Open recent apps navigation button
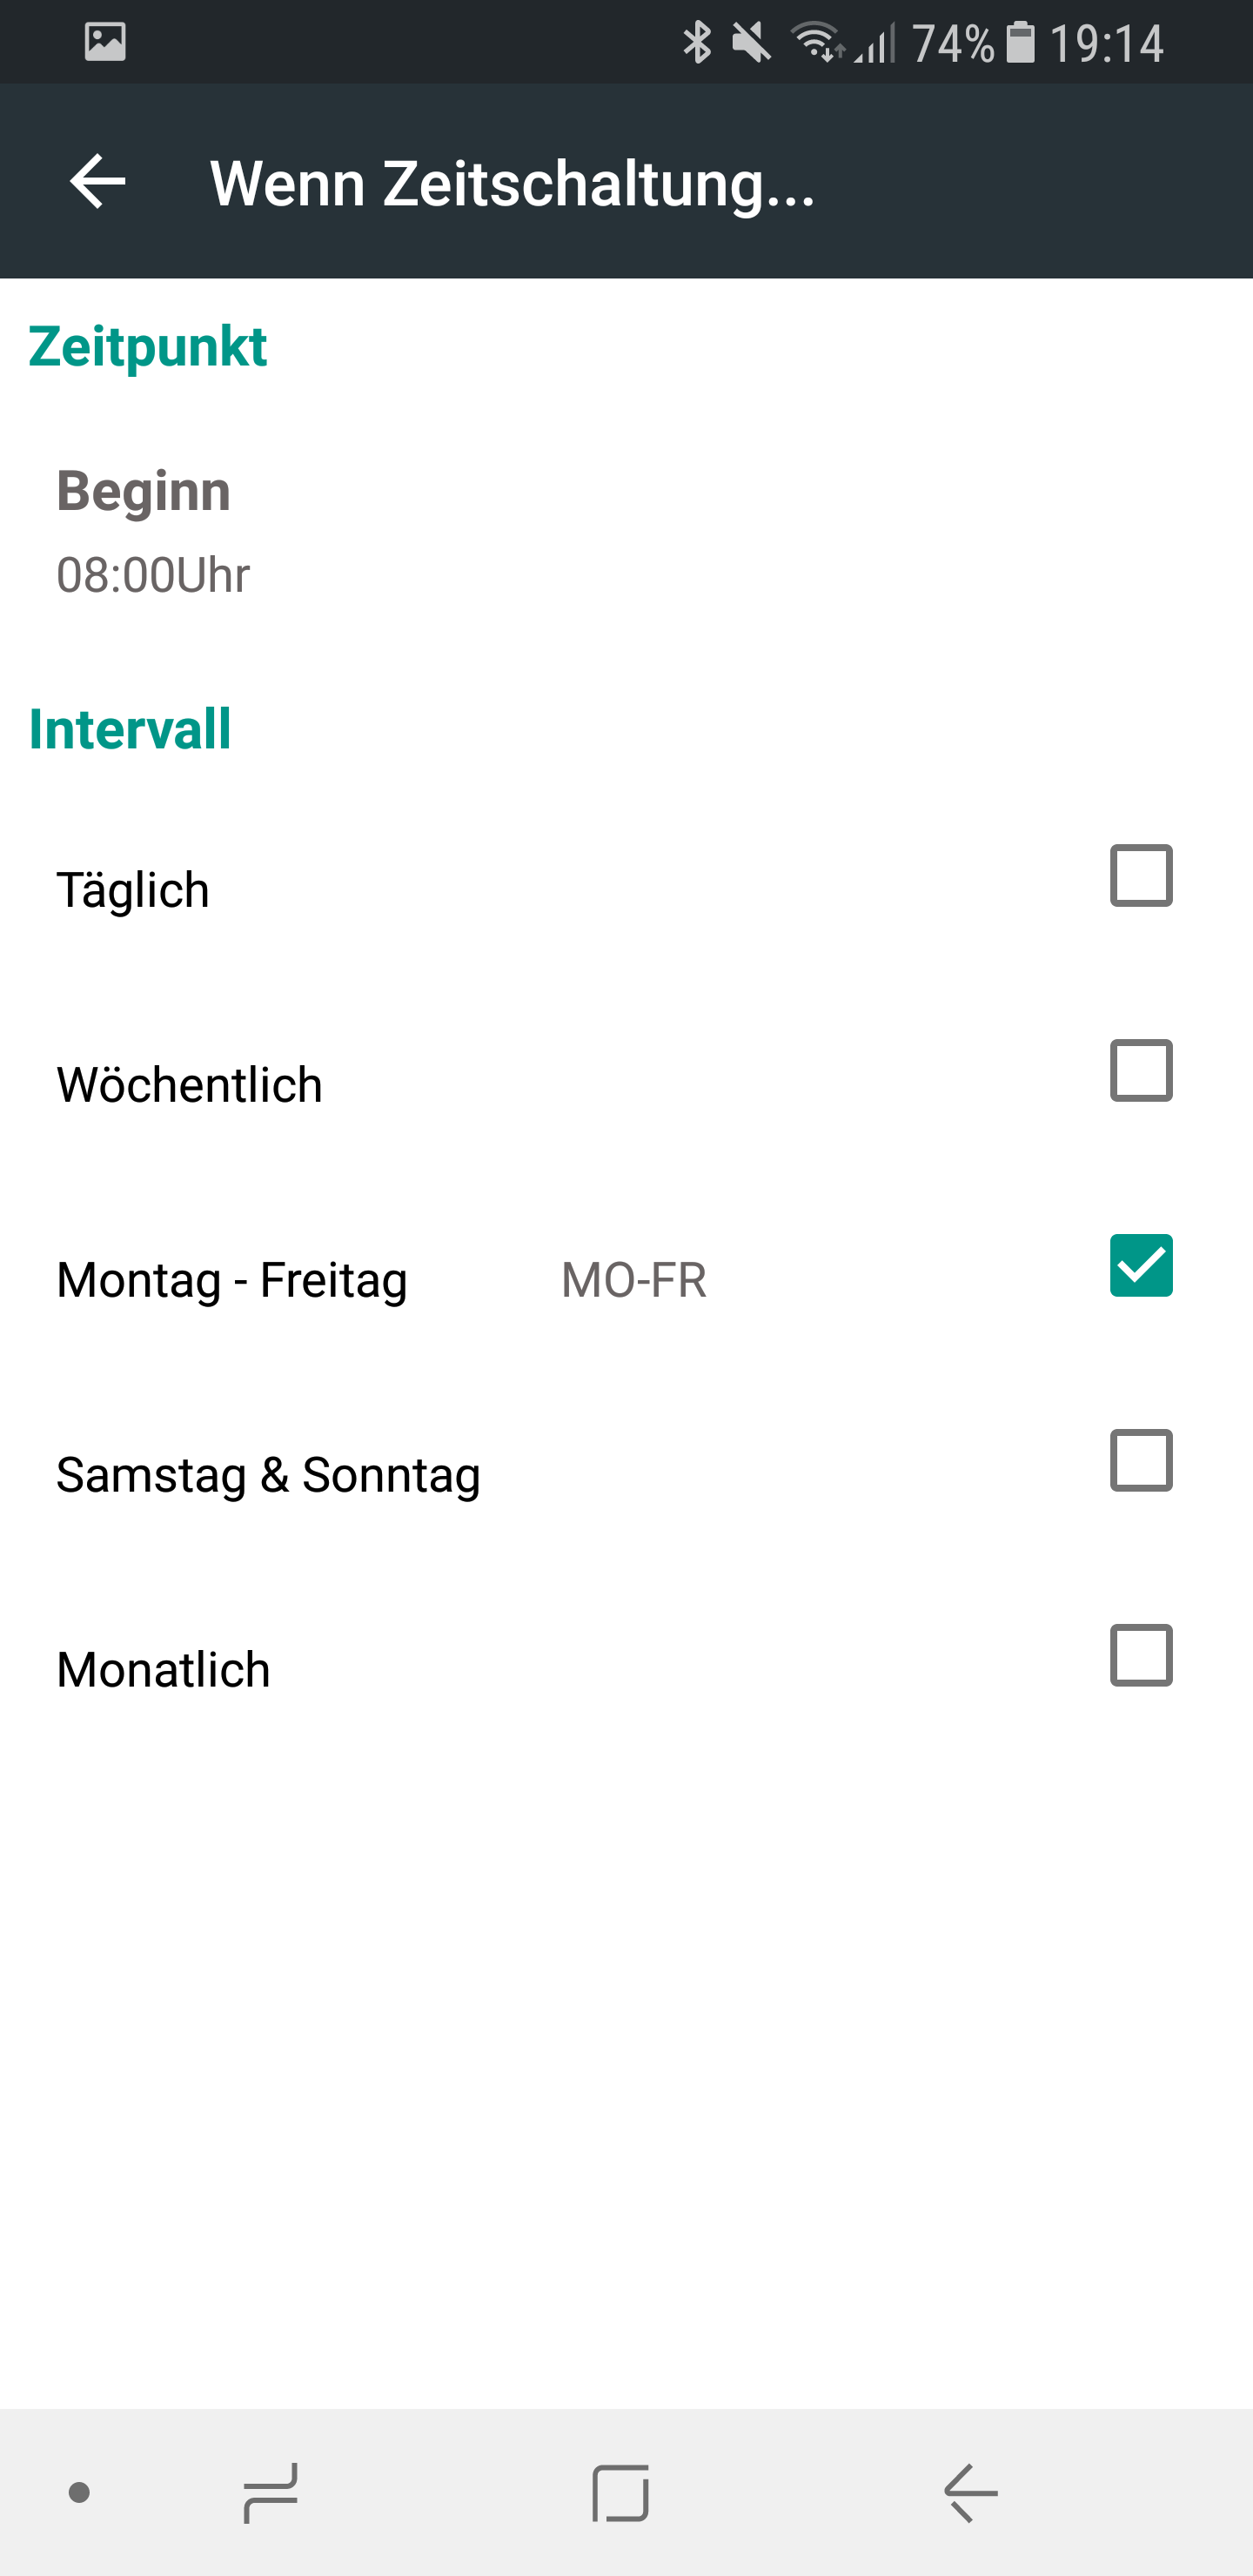 (271, 2493)
